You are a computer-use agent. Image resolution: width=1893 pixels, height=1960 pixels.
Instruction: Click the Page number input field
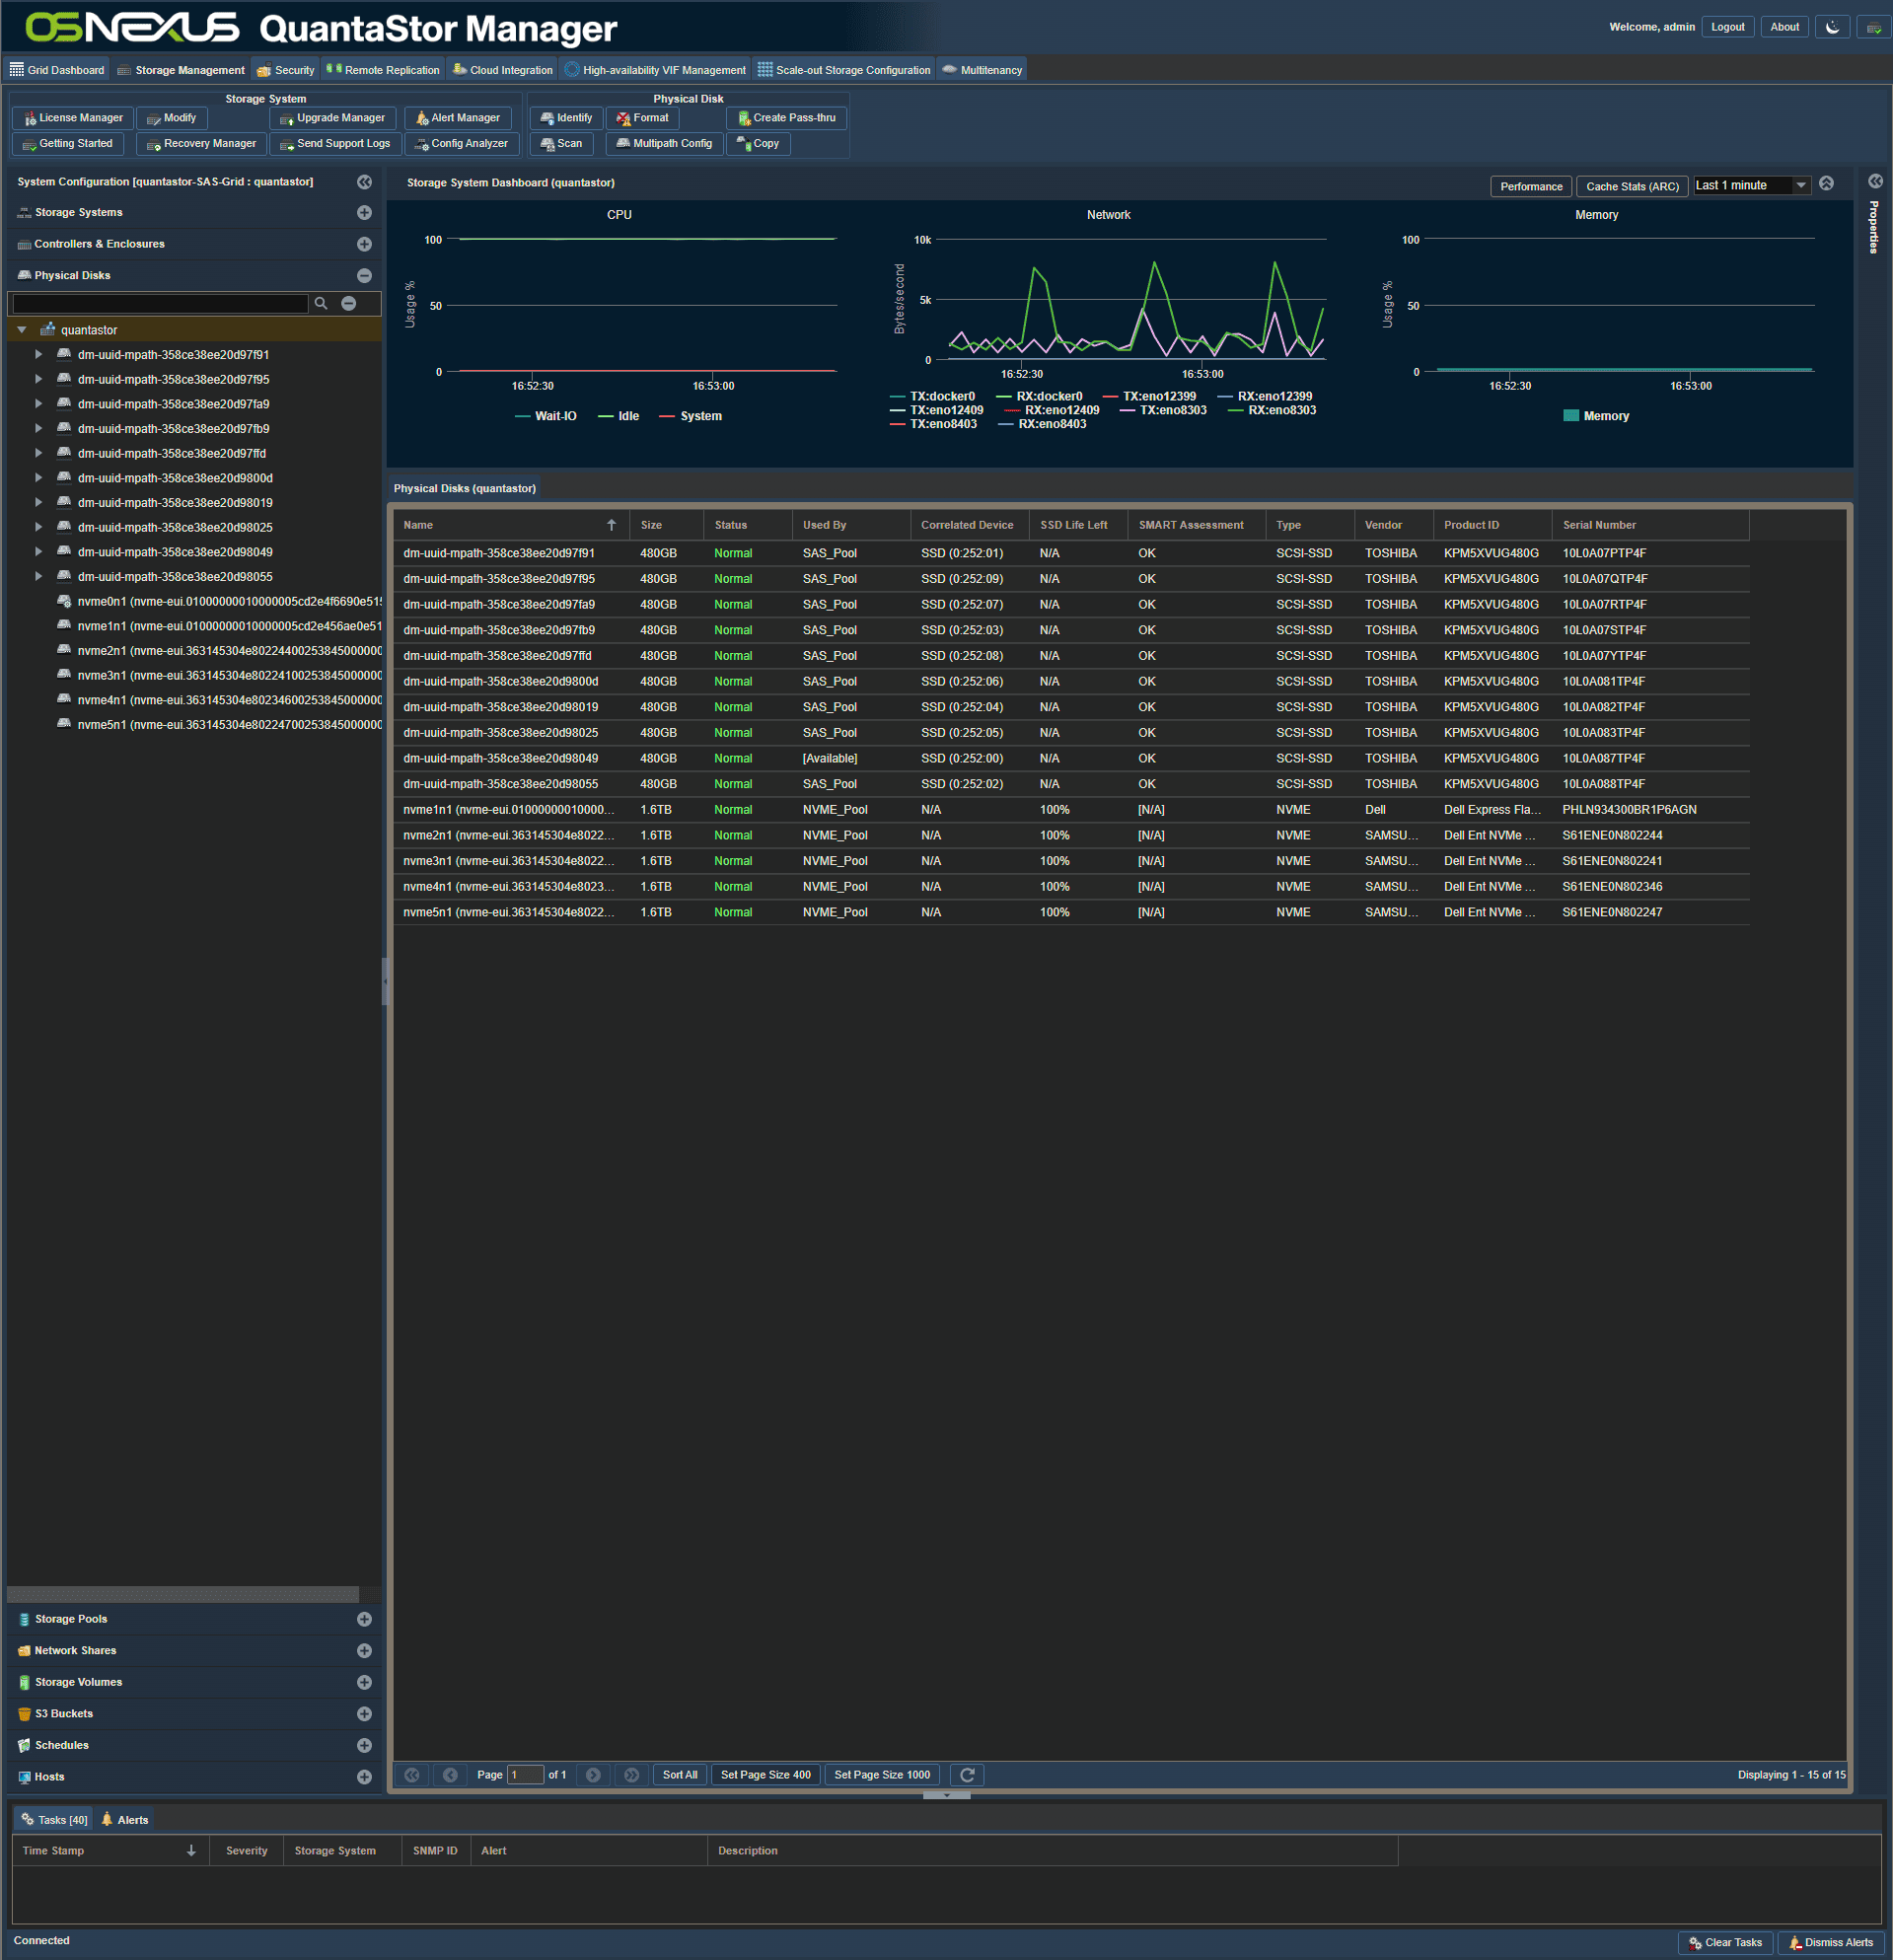pyautogui.click(x=525, y=1775)
